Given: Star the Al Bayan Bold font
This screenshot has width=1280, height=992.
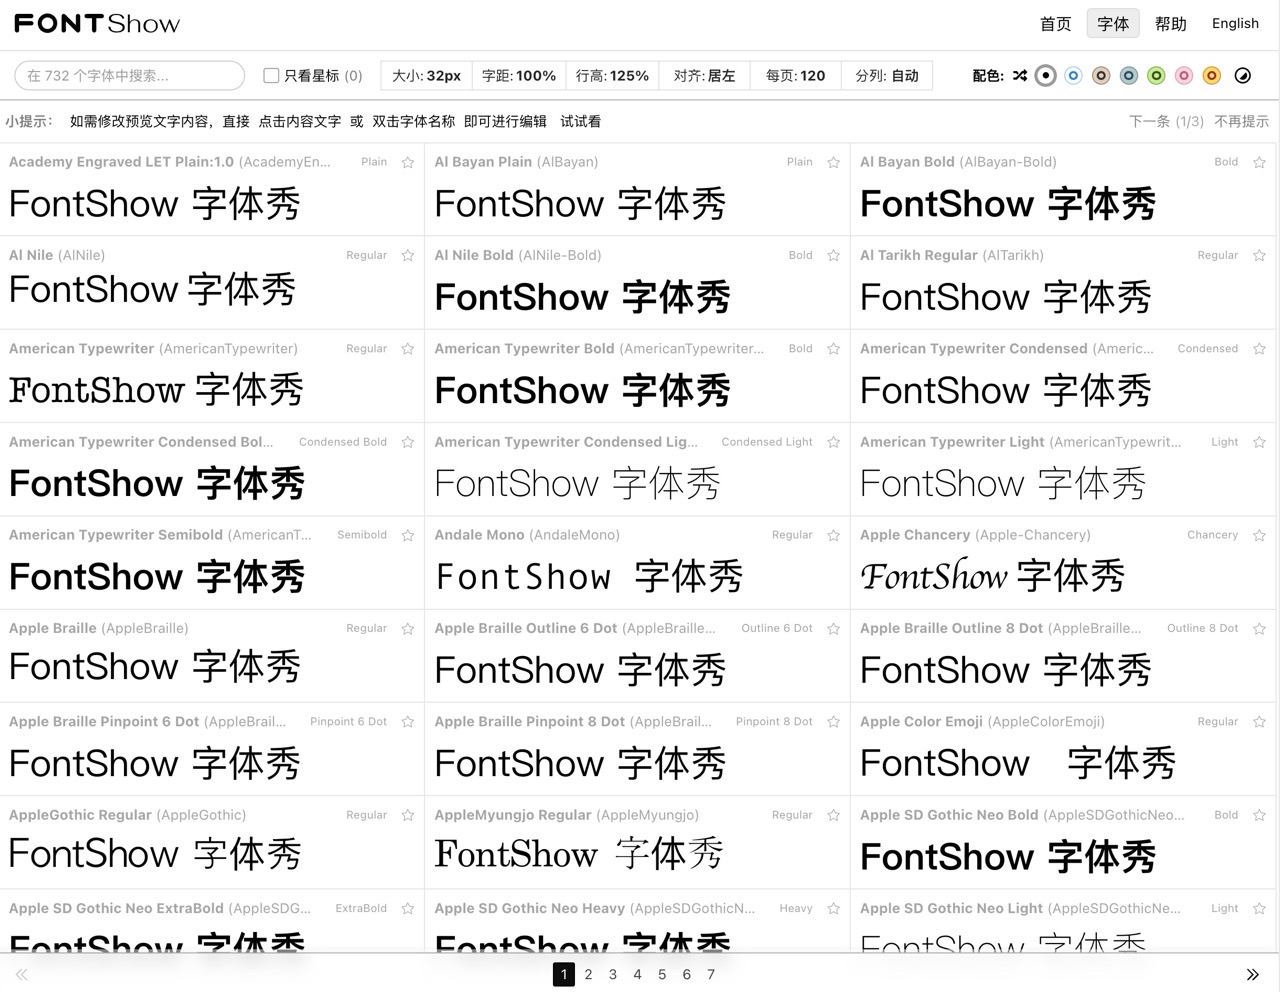Looking at the screenshot, I should click(x=1259, y=162).
